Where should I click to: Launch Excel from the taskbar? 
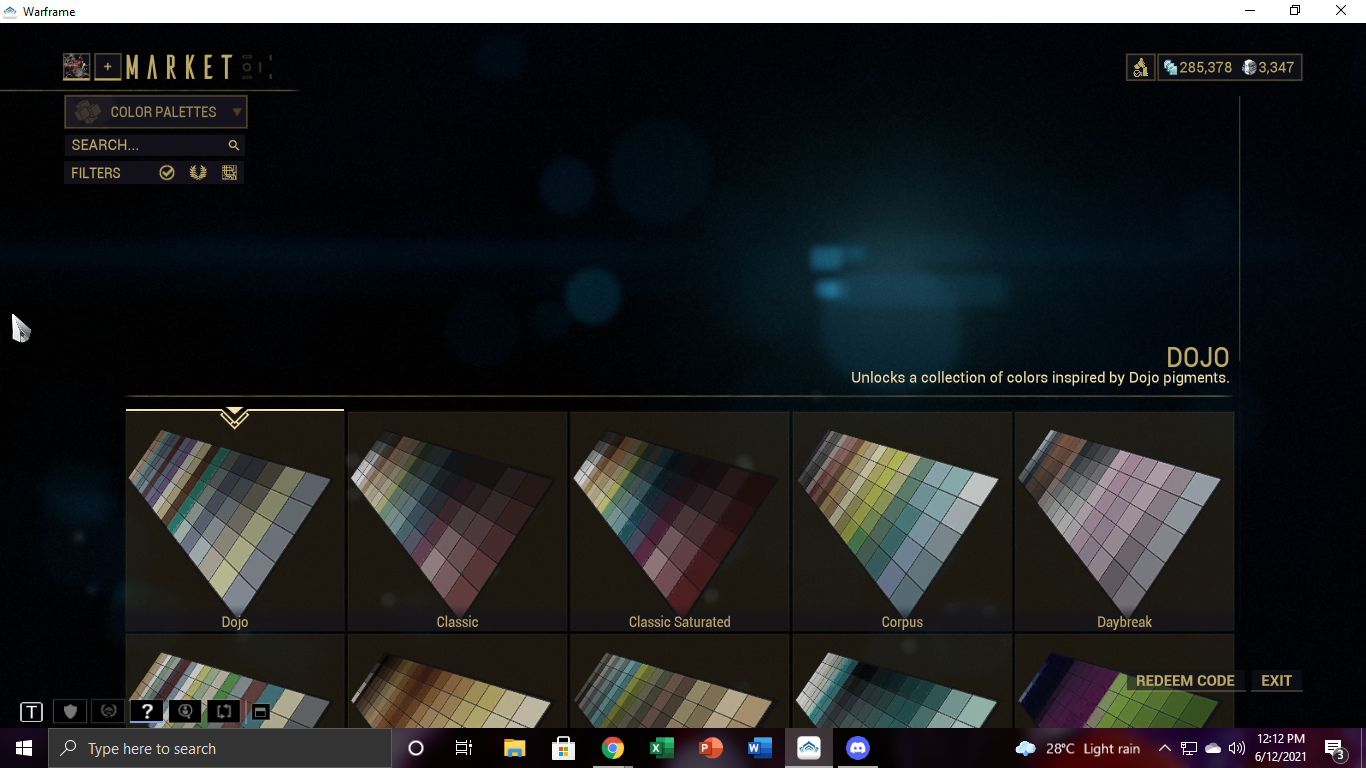coord(661,748)
